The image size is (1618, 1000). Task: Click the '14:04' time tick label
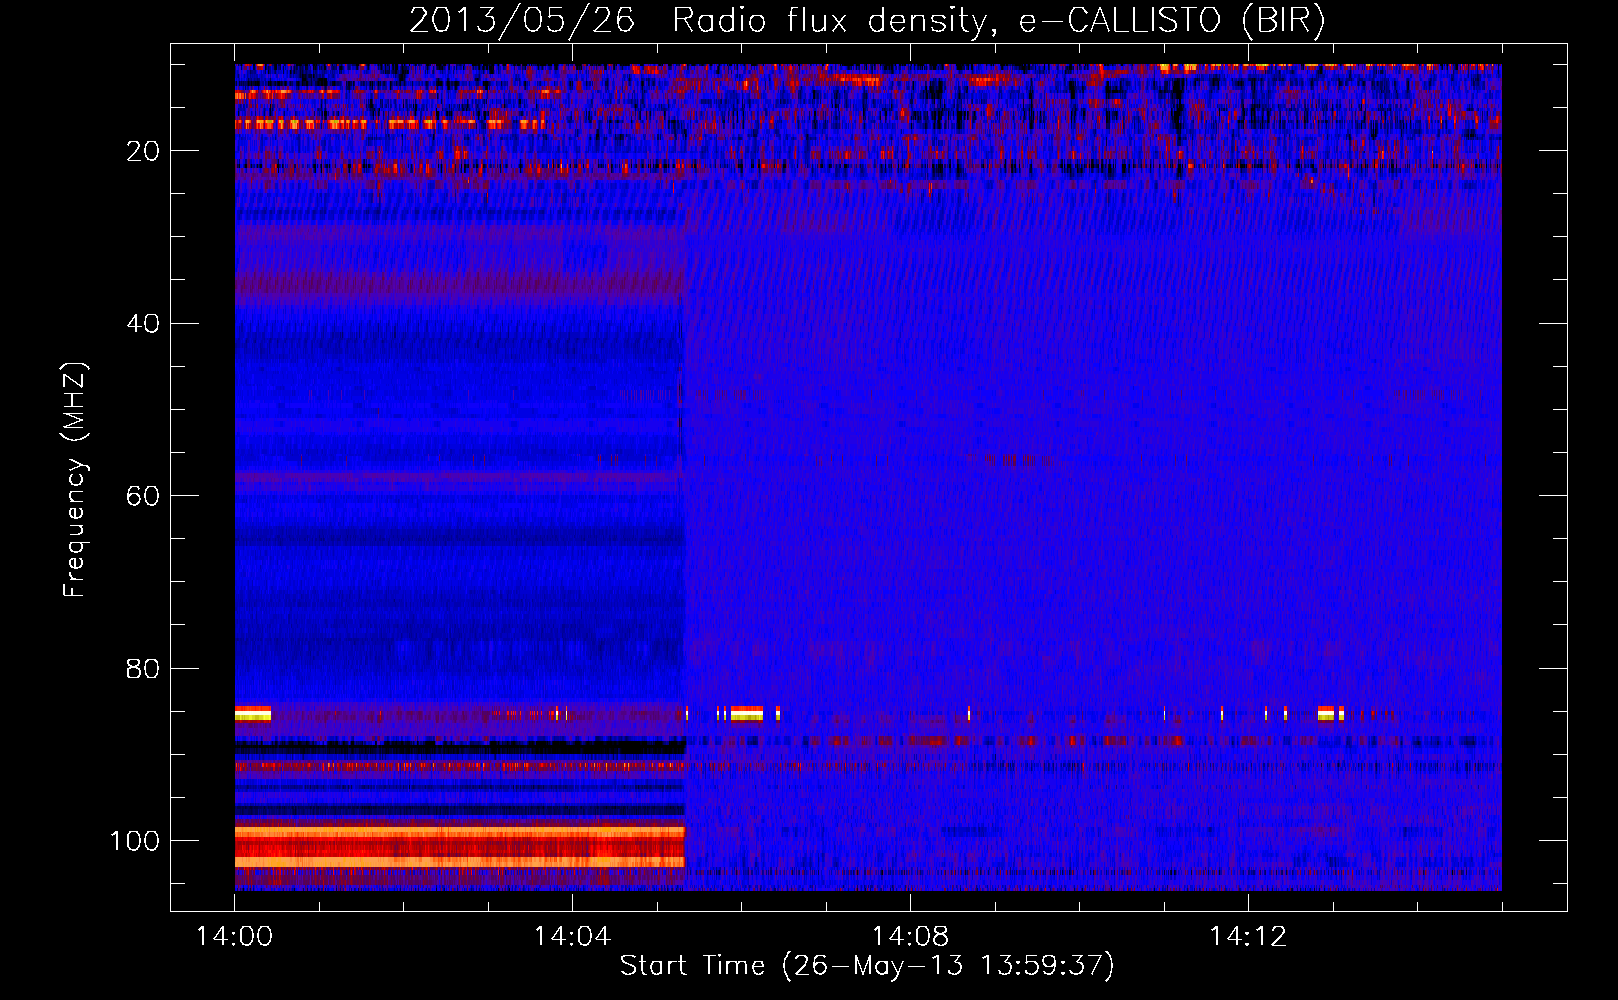pyautogui.click(x=572, y=937)
